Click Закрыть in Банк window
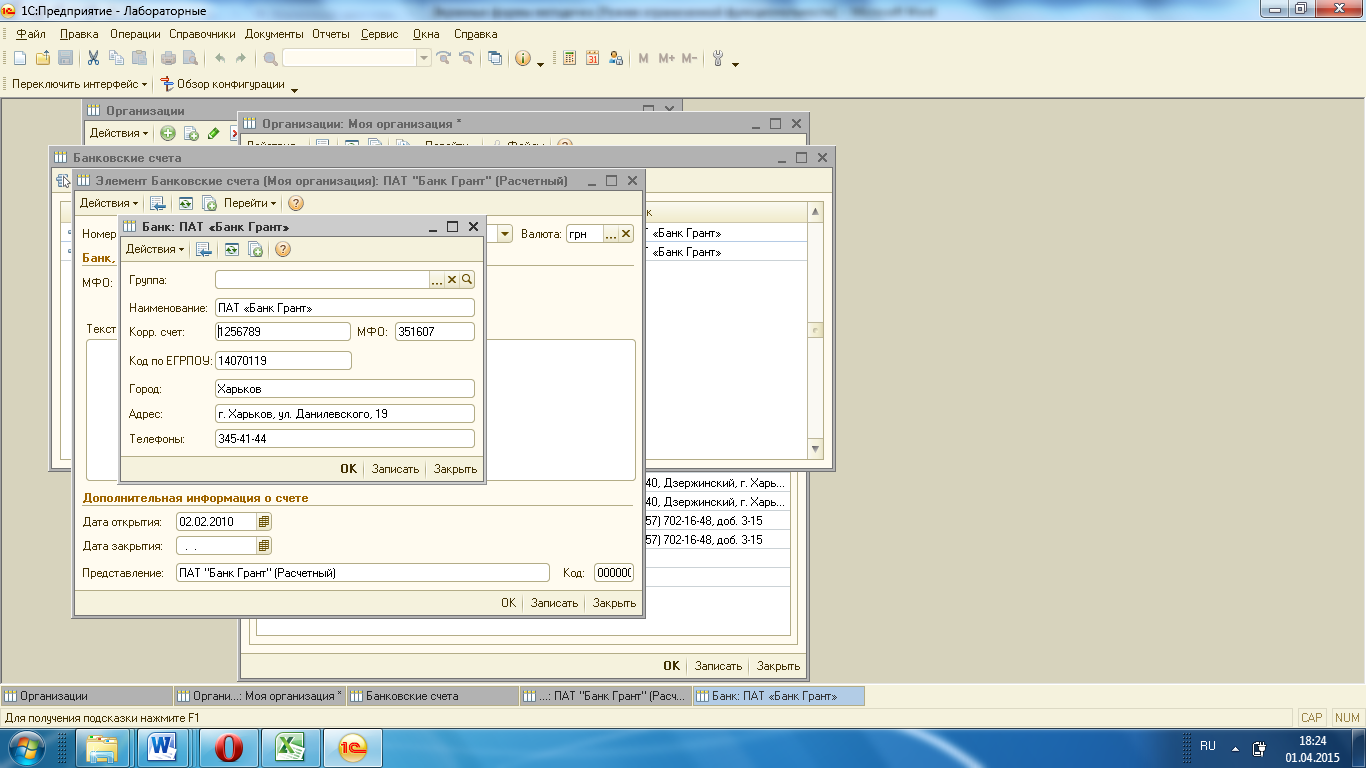Screen dimensions: 1366x768 pos(455,469)
